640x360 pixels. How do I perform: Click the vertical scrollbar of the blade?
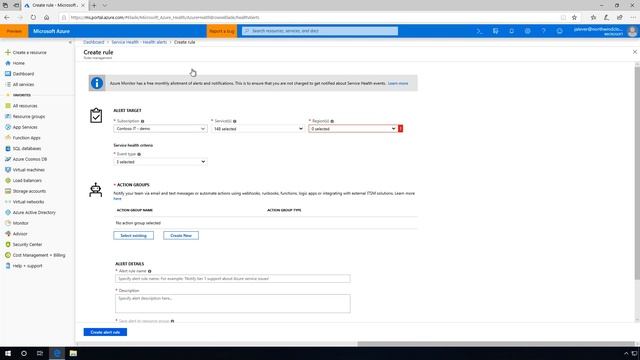point(637,173)
